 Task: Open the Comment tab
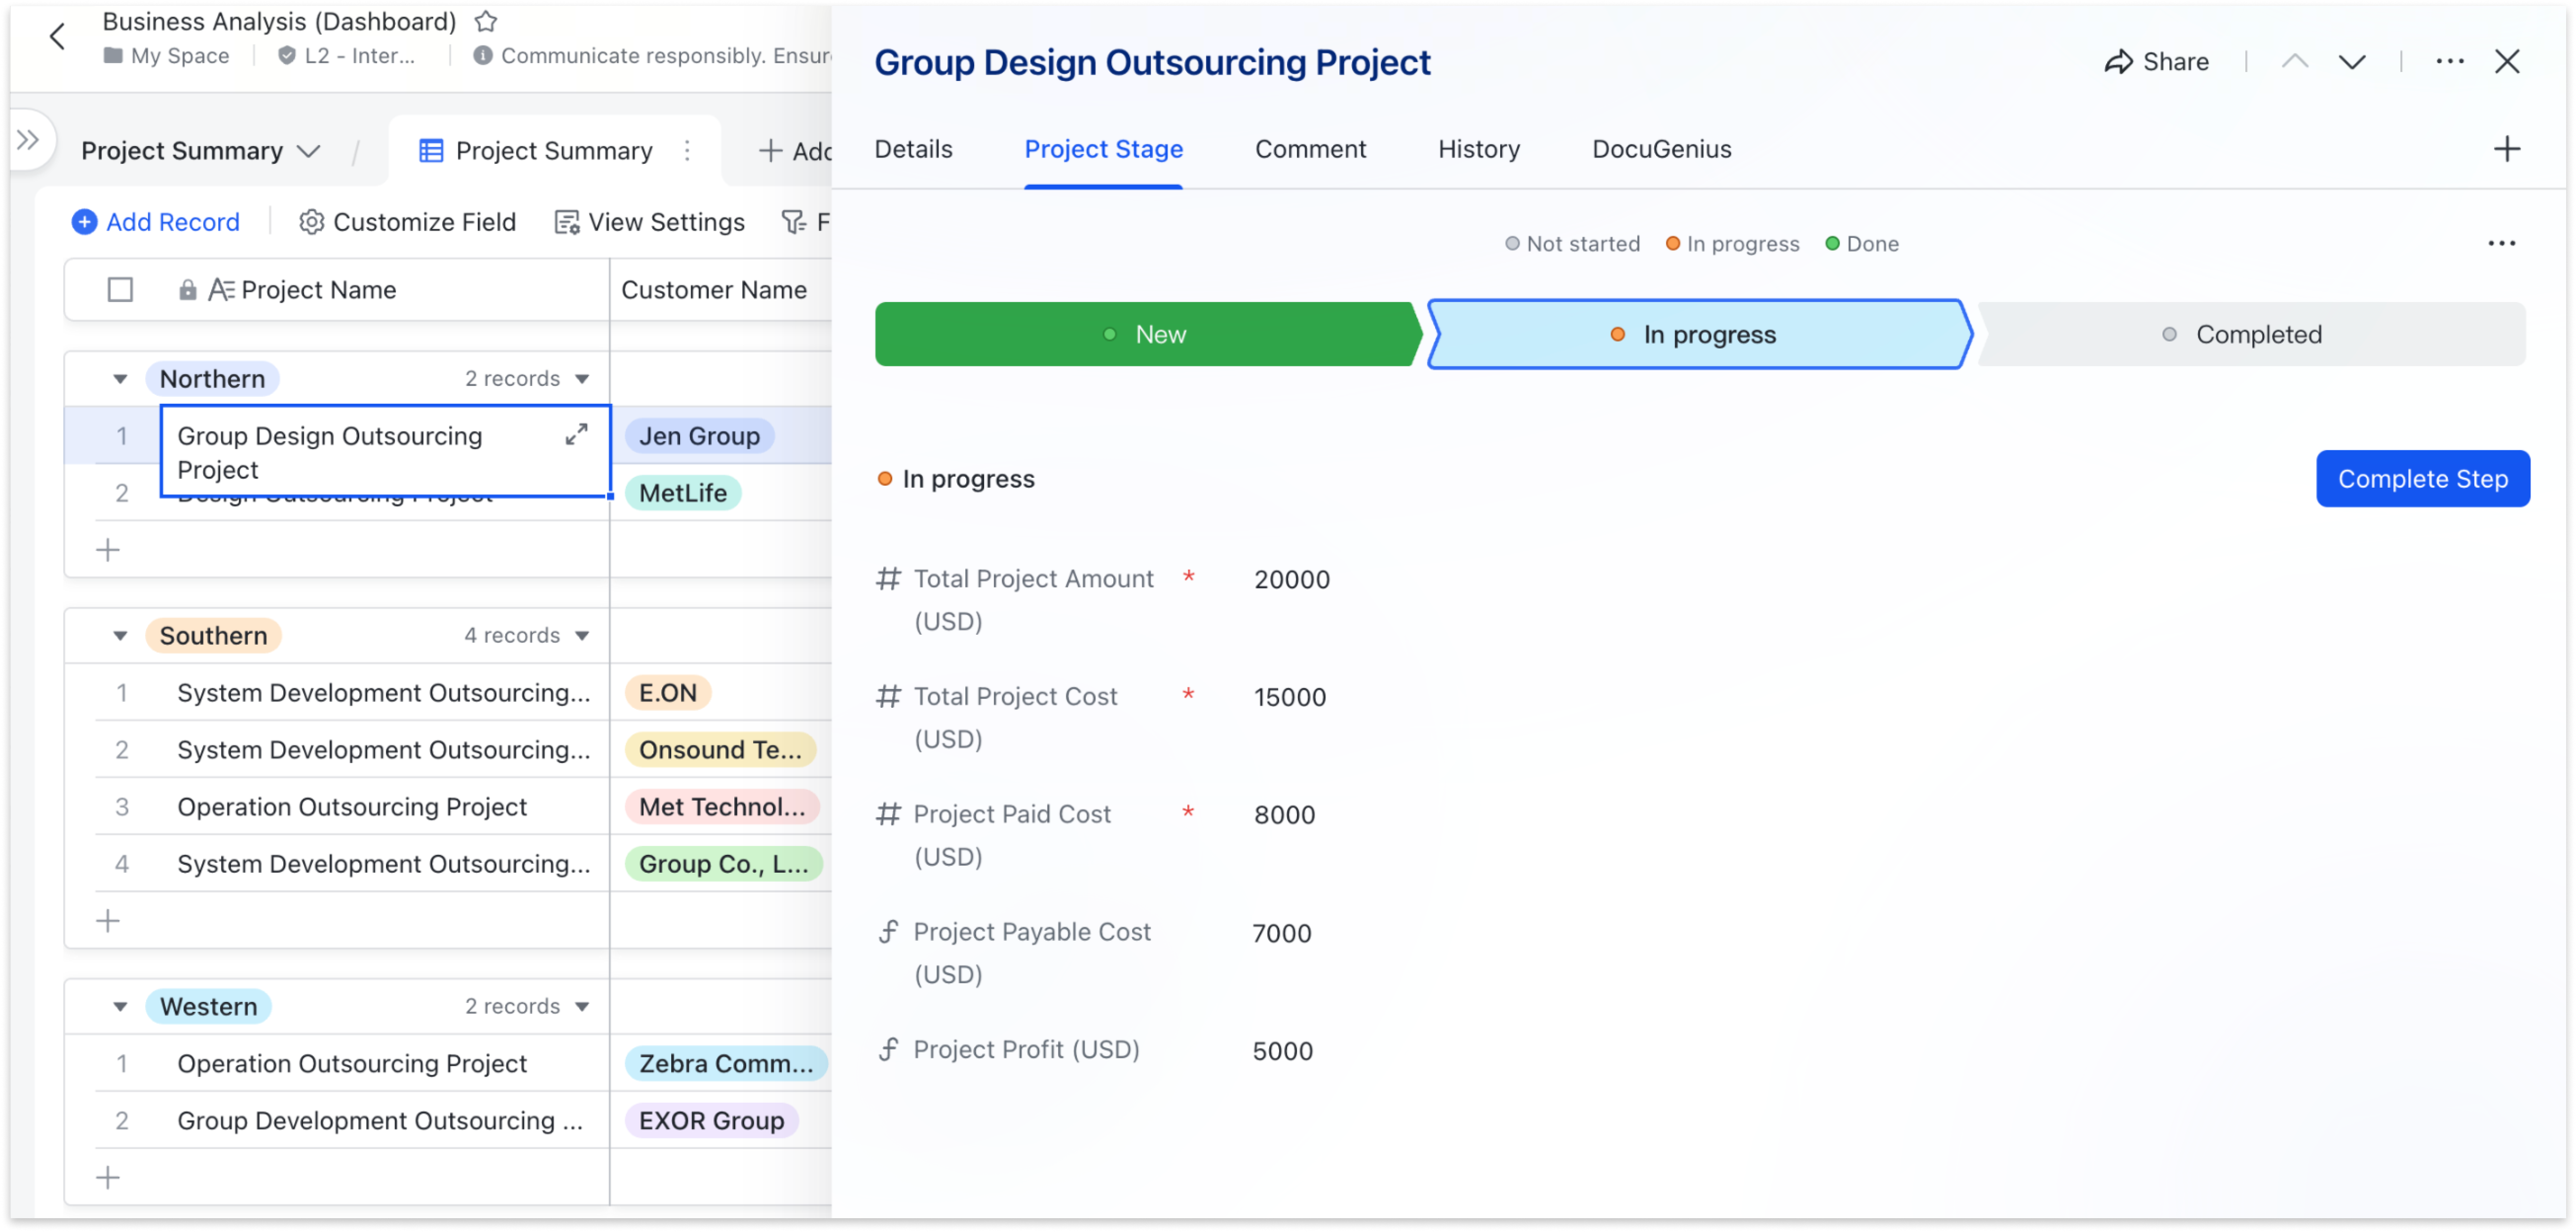tap(1310, 148)
